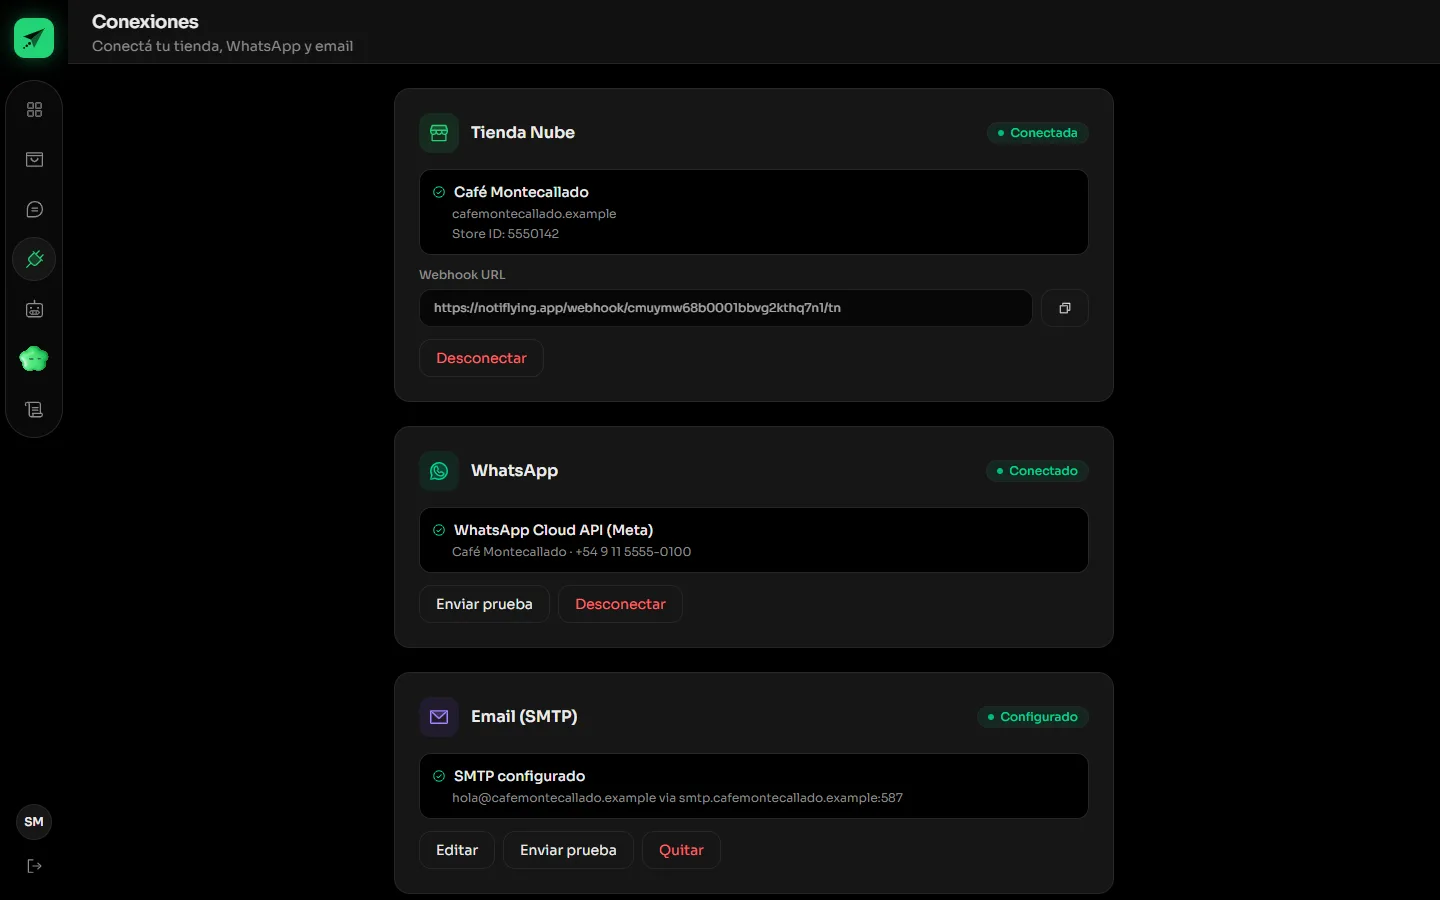Click the check icon beside WhatsApp Cloud API
This screenshot has width=1440, height=900.
pos(439,530)
